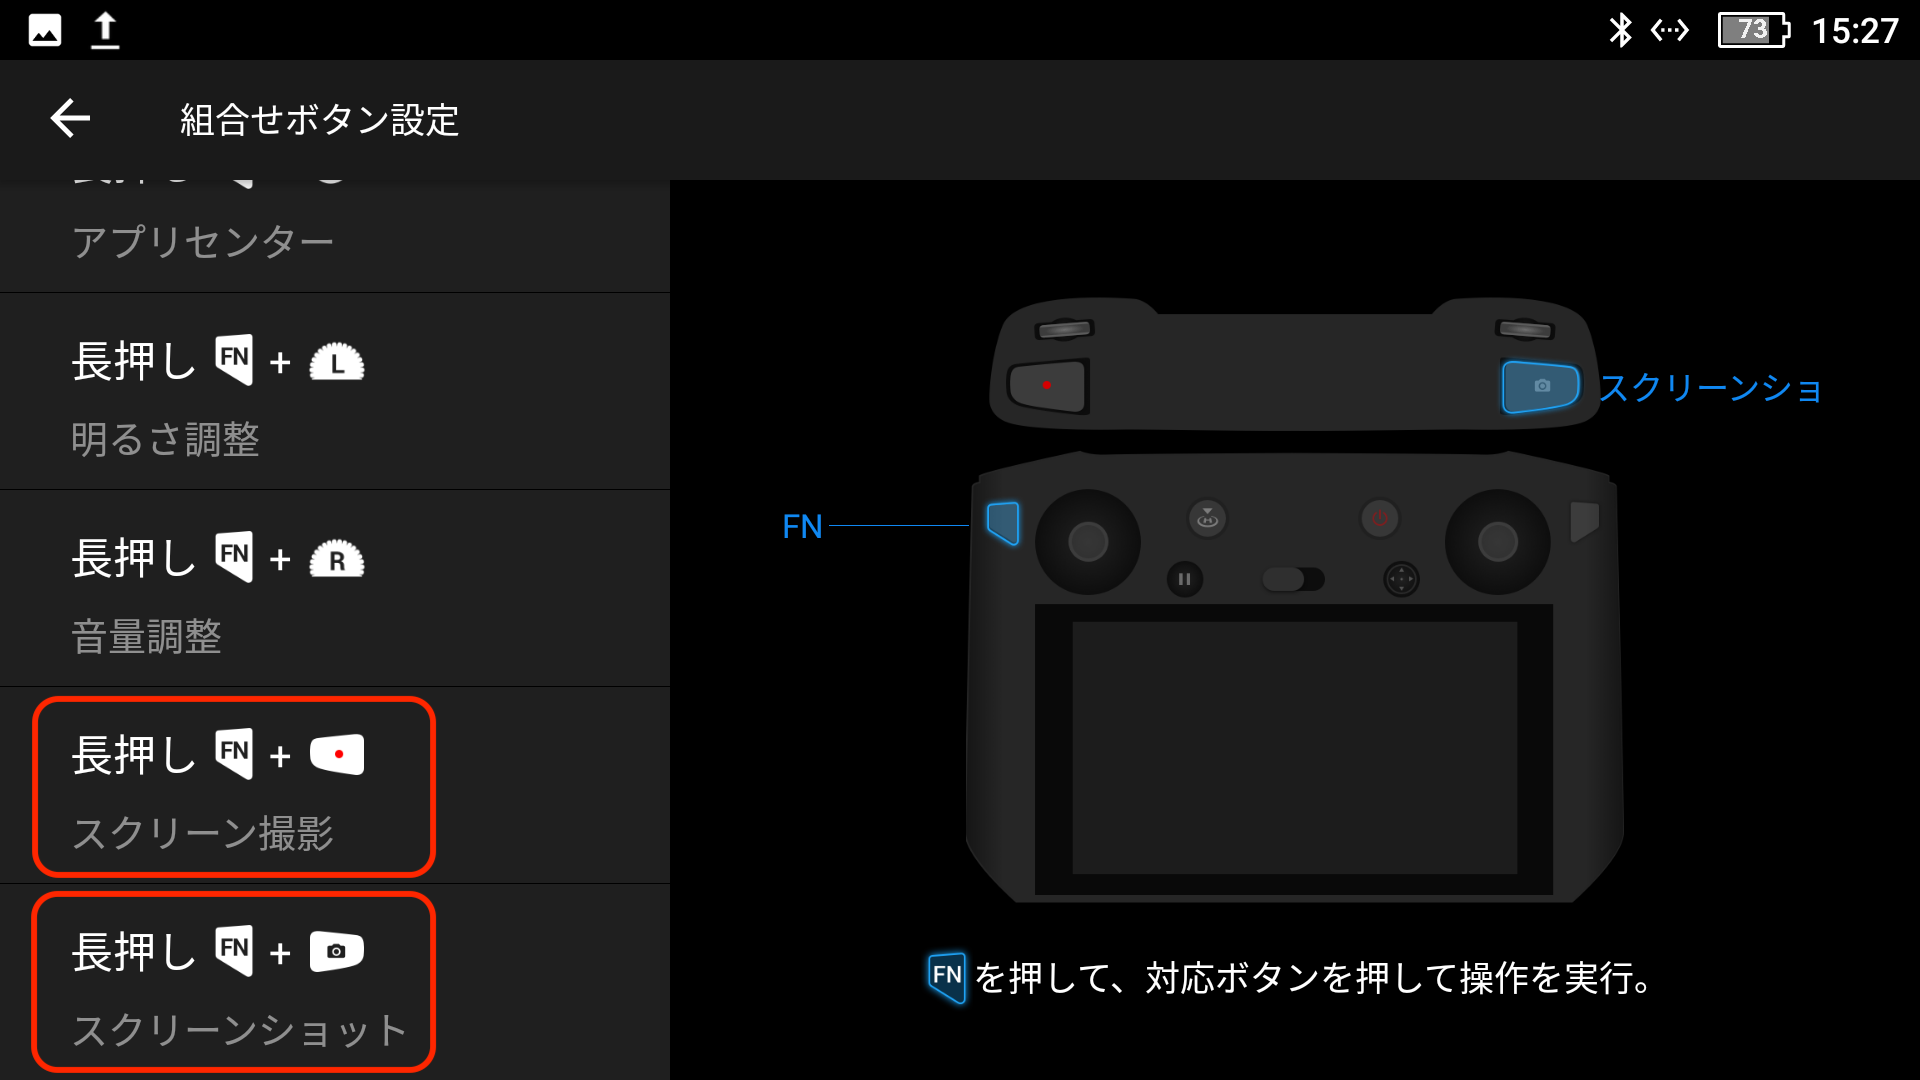This screenshot has height=1080, width=1920.
Task: Click right control stick on controller diagram
Action: tap(1497, 541)
